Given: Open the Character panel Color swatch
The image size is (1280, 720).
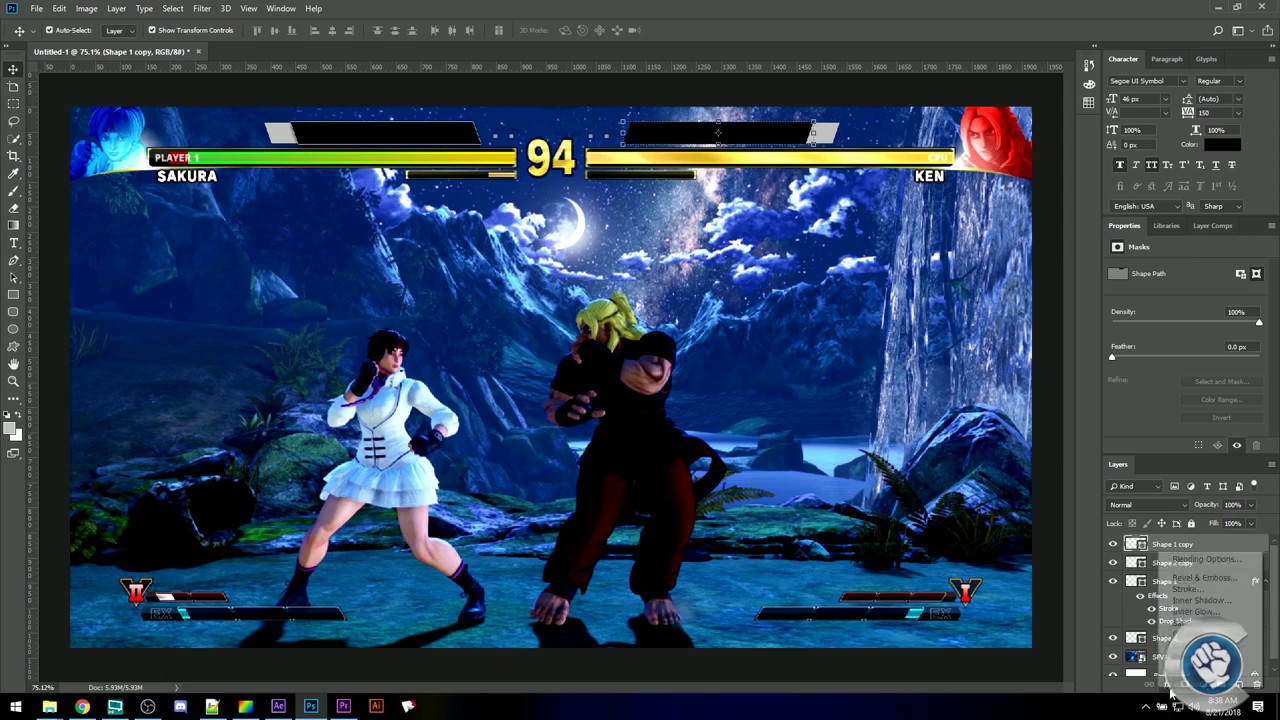Looking at the screenshot, I should click(x=1221, y=144).
